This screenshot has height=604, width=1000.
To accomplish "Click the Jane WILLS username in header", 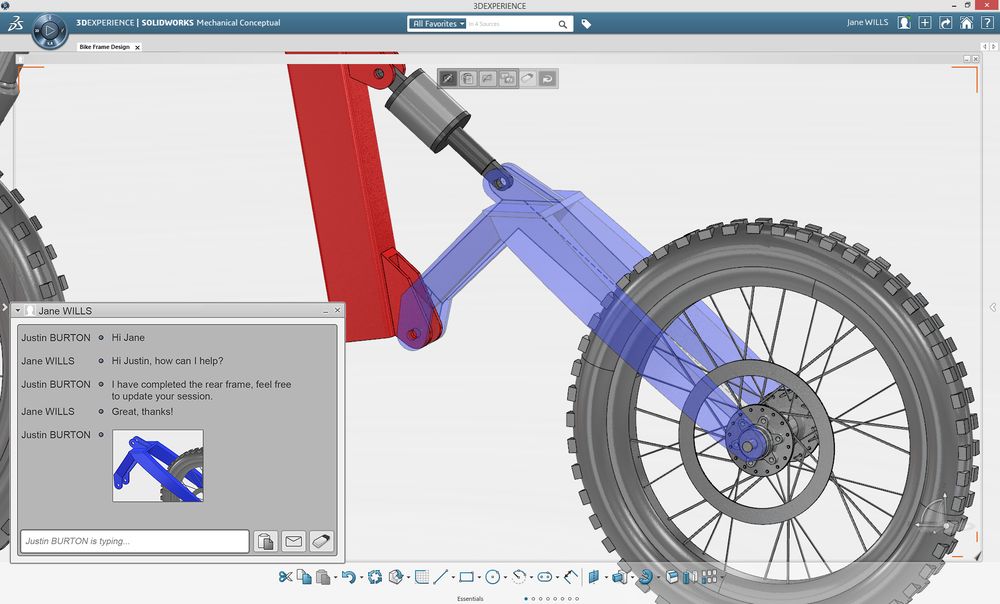I will click(867, 23).
